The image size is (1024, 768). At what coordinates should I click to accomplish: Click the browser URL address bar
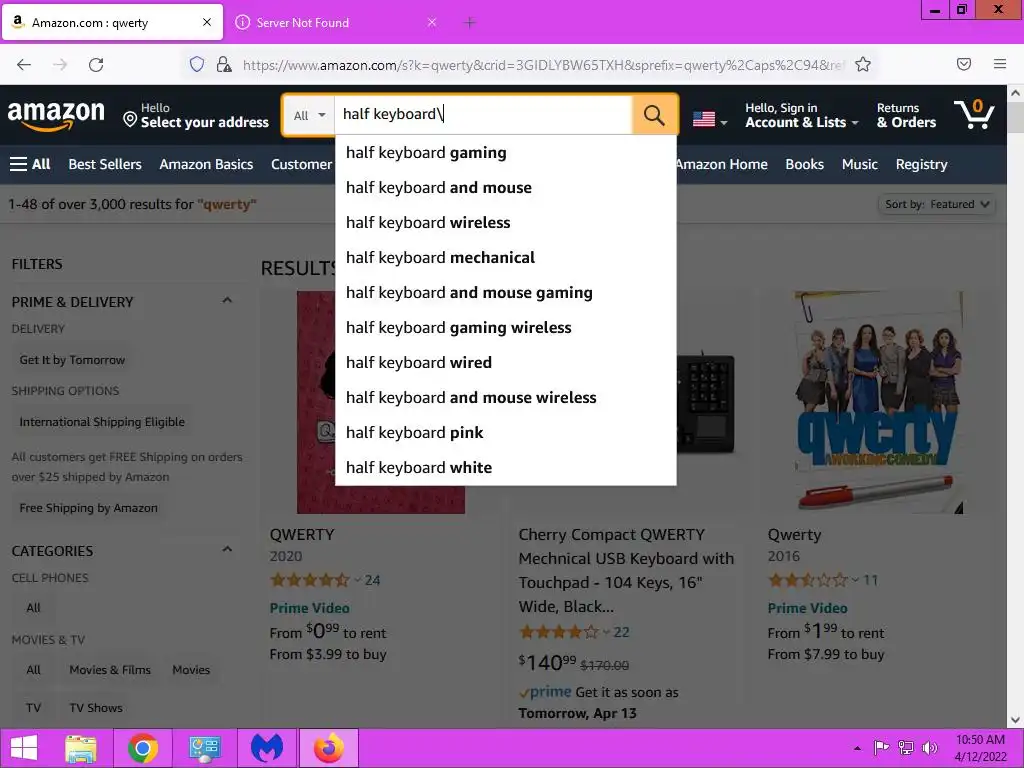542,65
